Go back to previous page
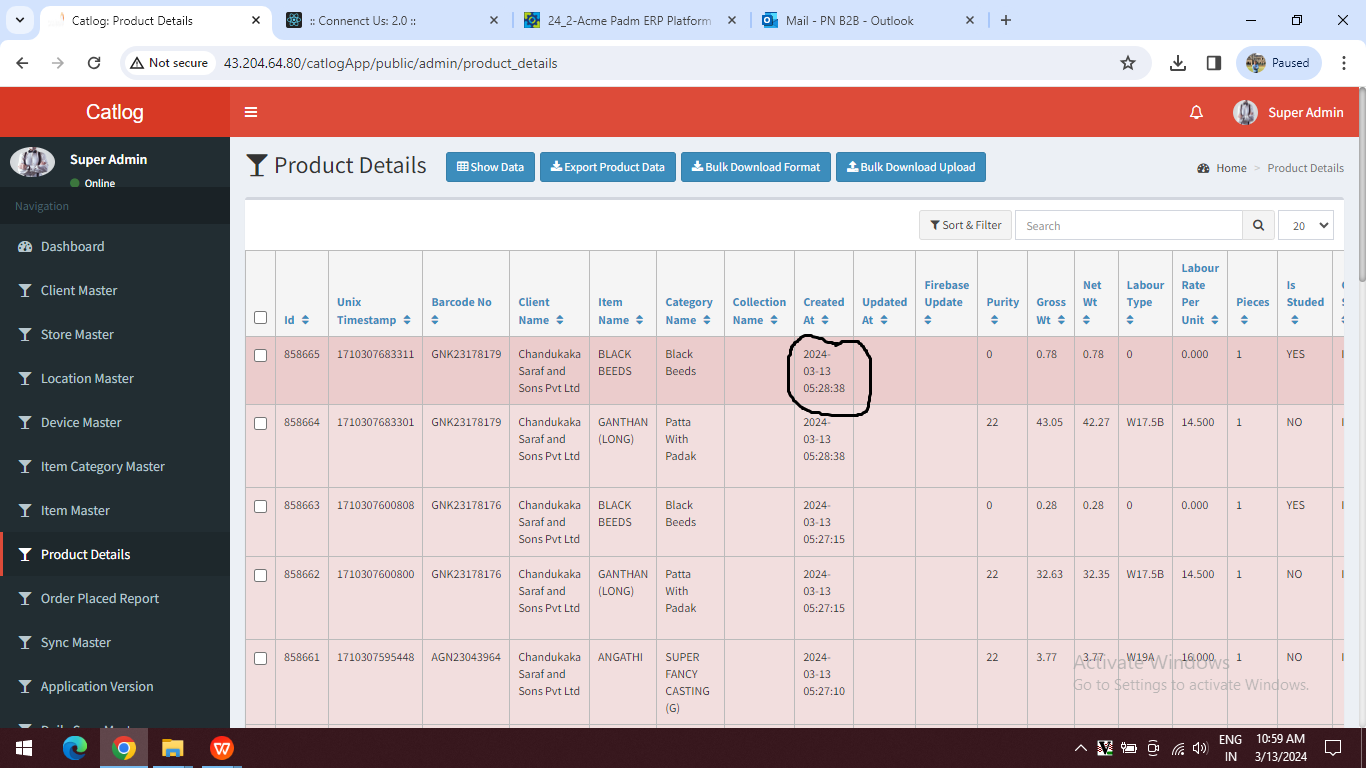1366x768 pixels. tap(23, 63)
